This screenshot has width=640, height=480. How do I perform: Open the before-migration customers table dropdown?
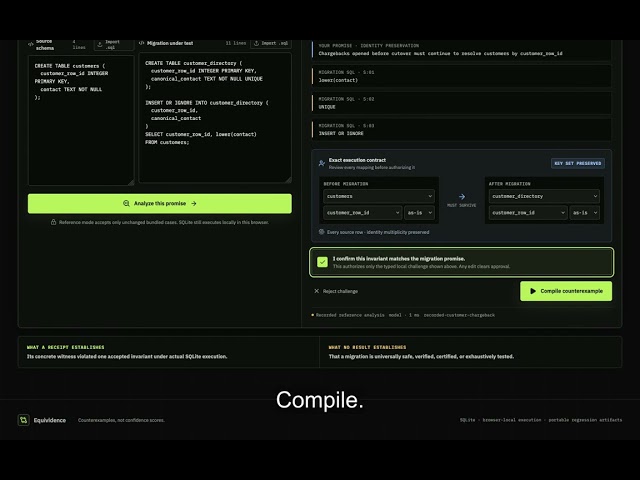(x=379, y=196)
